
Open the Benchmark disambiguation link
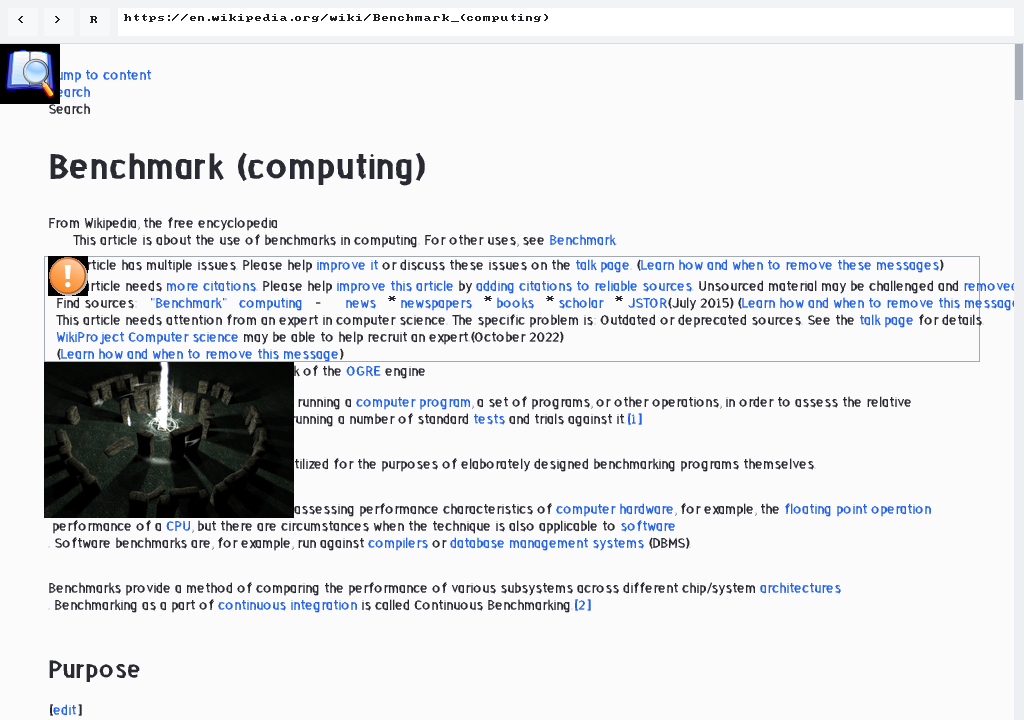click(583, 240)
